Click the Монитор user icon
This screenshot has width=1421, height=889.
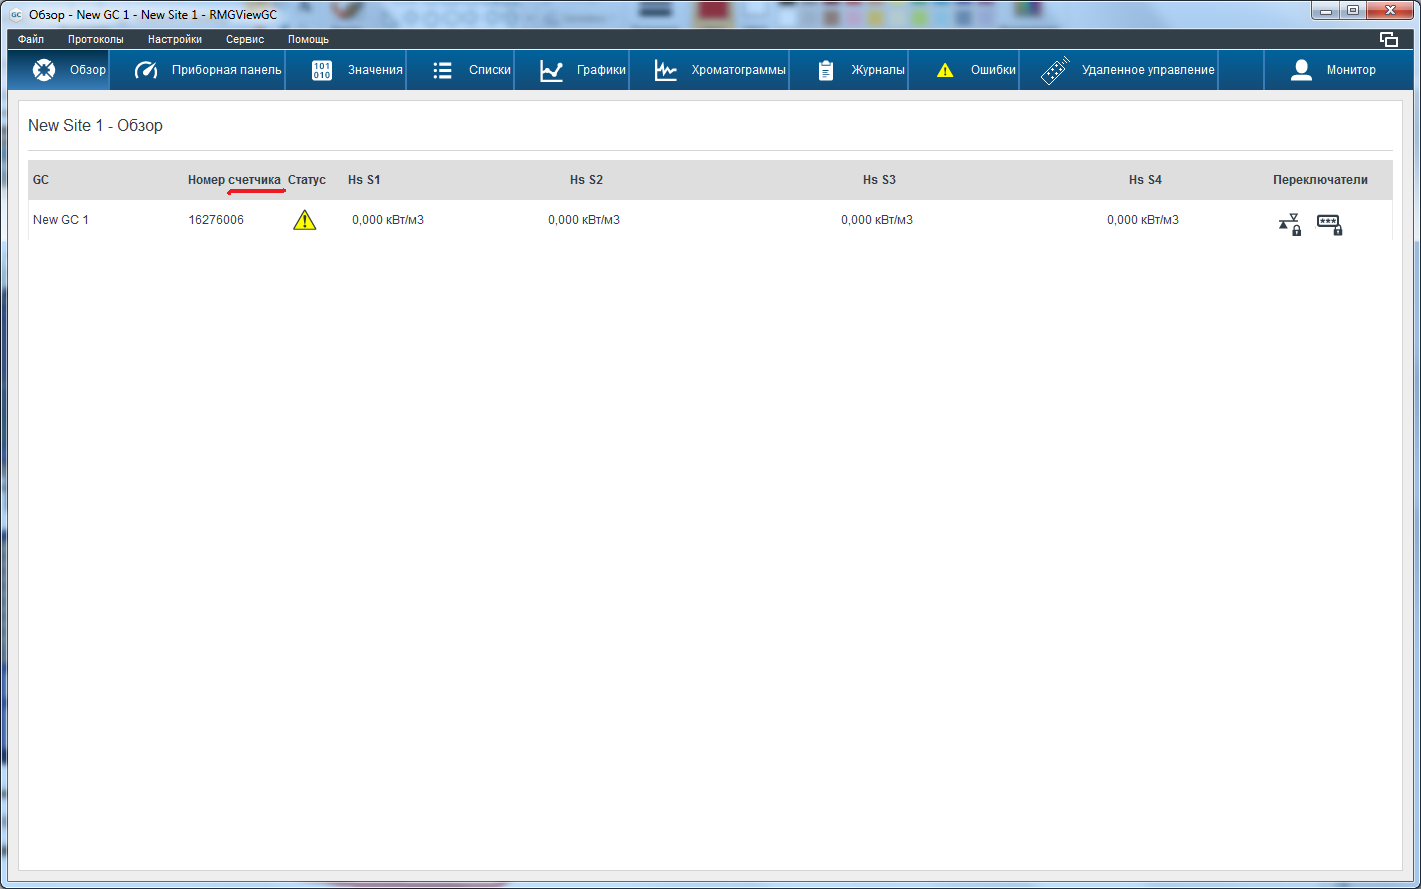[x=1301, y=70]
